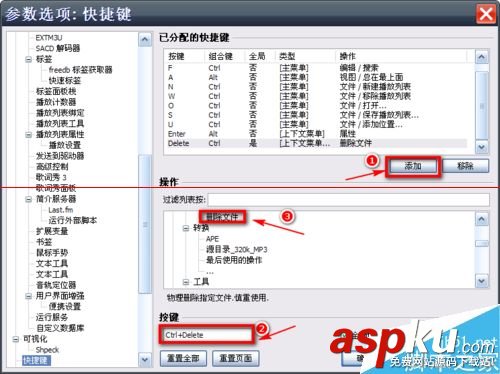Sort shortcuts by 全局 column
The width and height of the screenshot is (500, 374).
[x=260, y=56]
